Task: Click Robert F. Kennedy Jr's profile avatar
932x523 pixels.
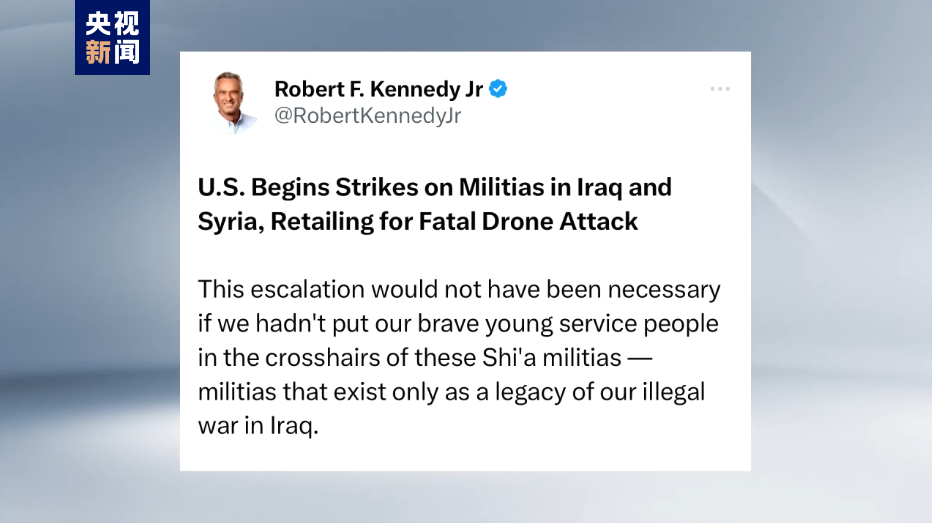Action: [x=232, y=101]
